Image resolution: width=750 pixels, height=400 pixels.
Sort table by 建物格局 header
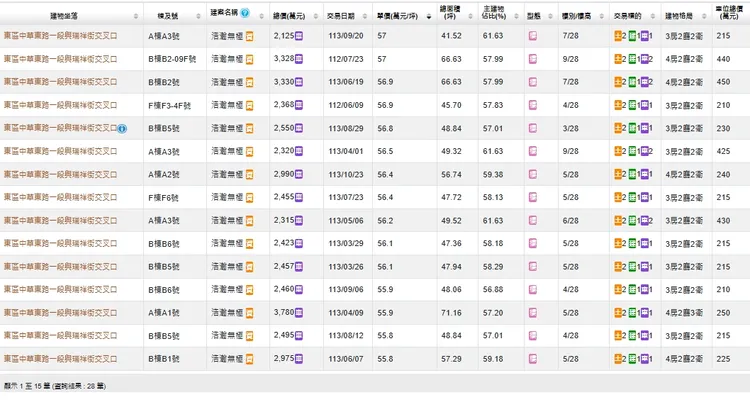coord(679,16)
